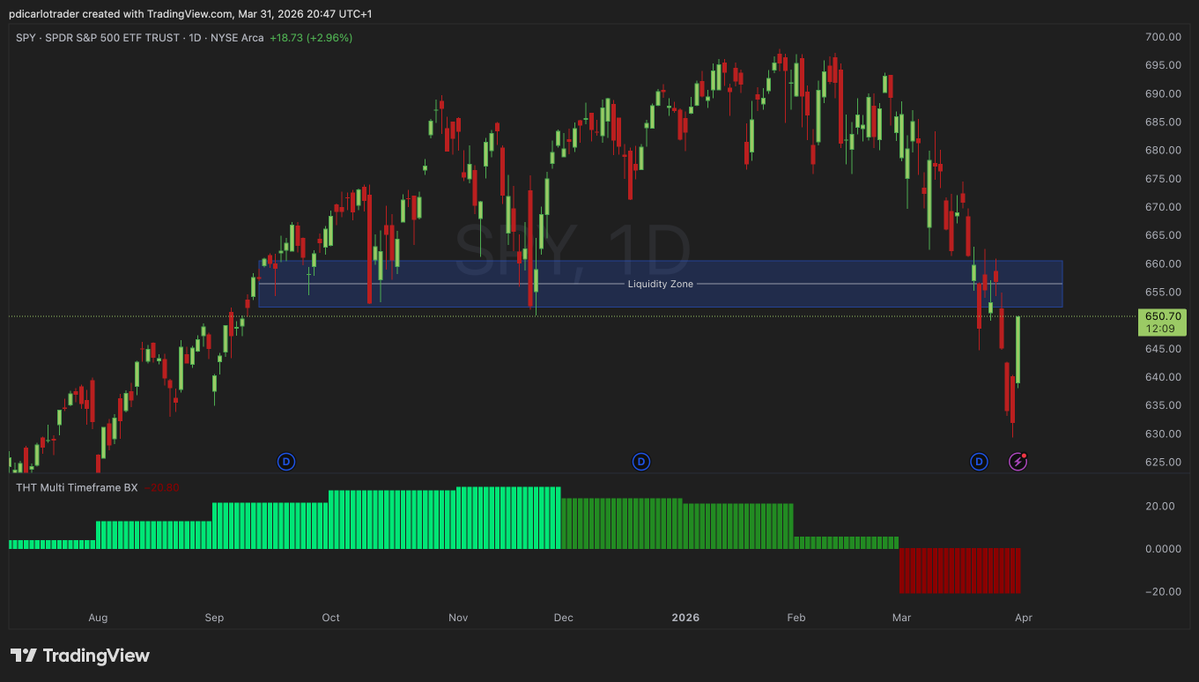Viewport: 1199px width, 682px height.
Task: Click the 660.00 price axis label
Action: pyautogui.click(x=1162, y=264)
